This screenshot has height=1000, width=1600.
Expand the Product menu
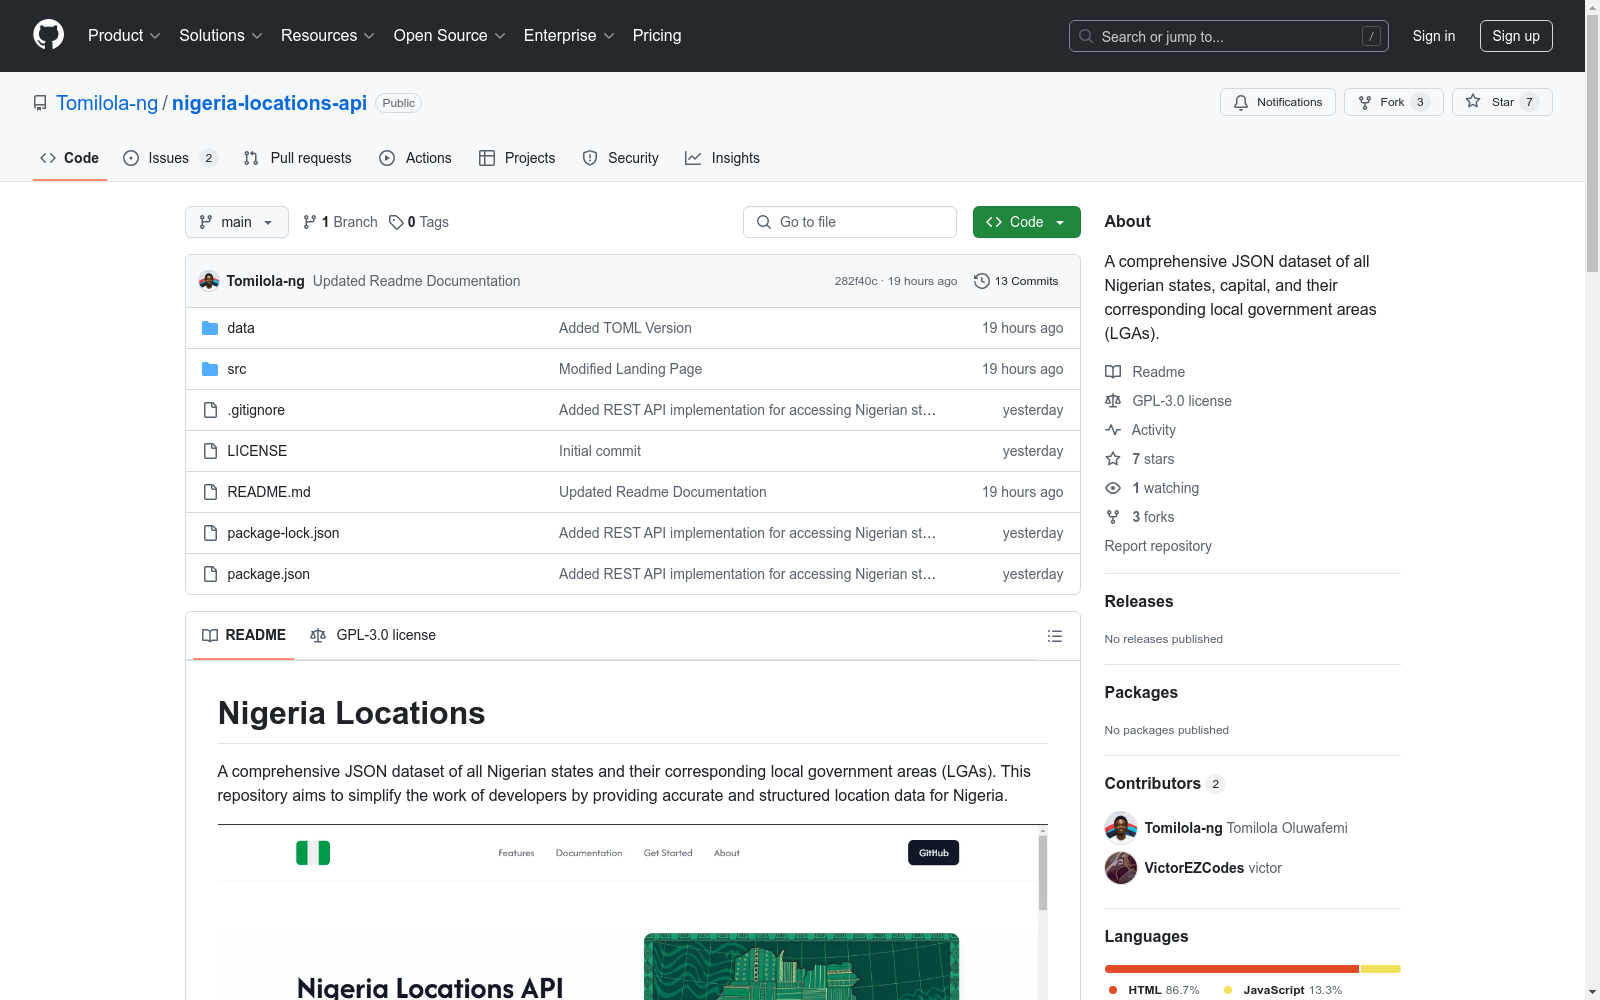click(124, 36)
